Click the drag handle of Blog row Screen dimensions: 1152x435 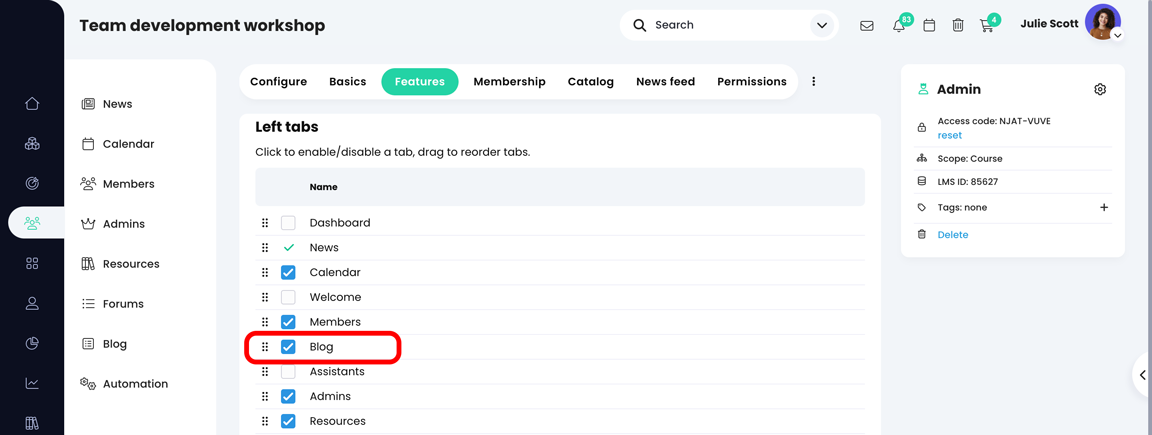[x=265, y=347]
